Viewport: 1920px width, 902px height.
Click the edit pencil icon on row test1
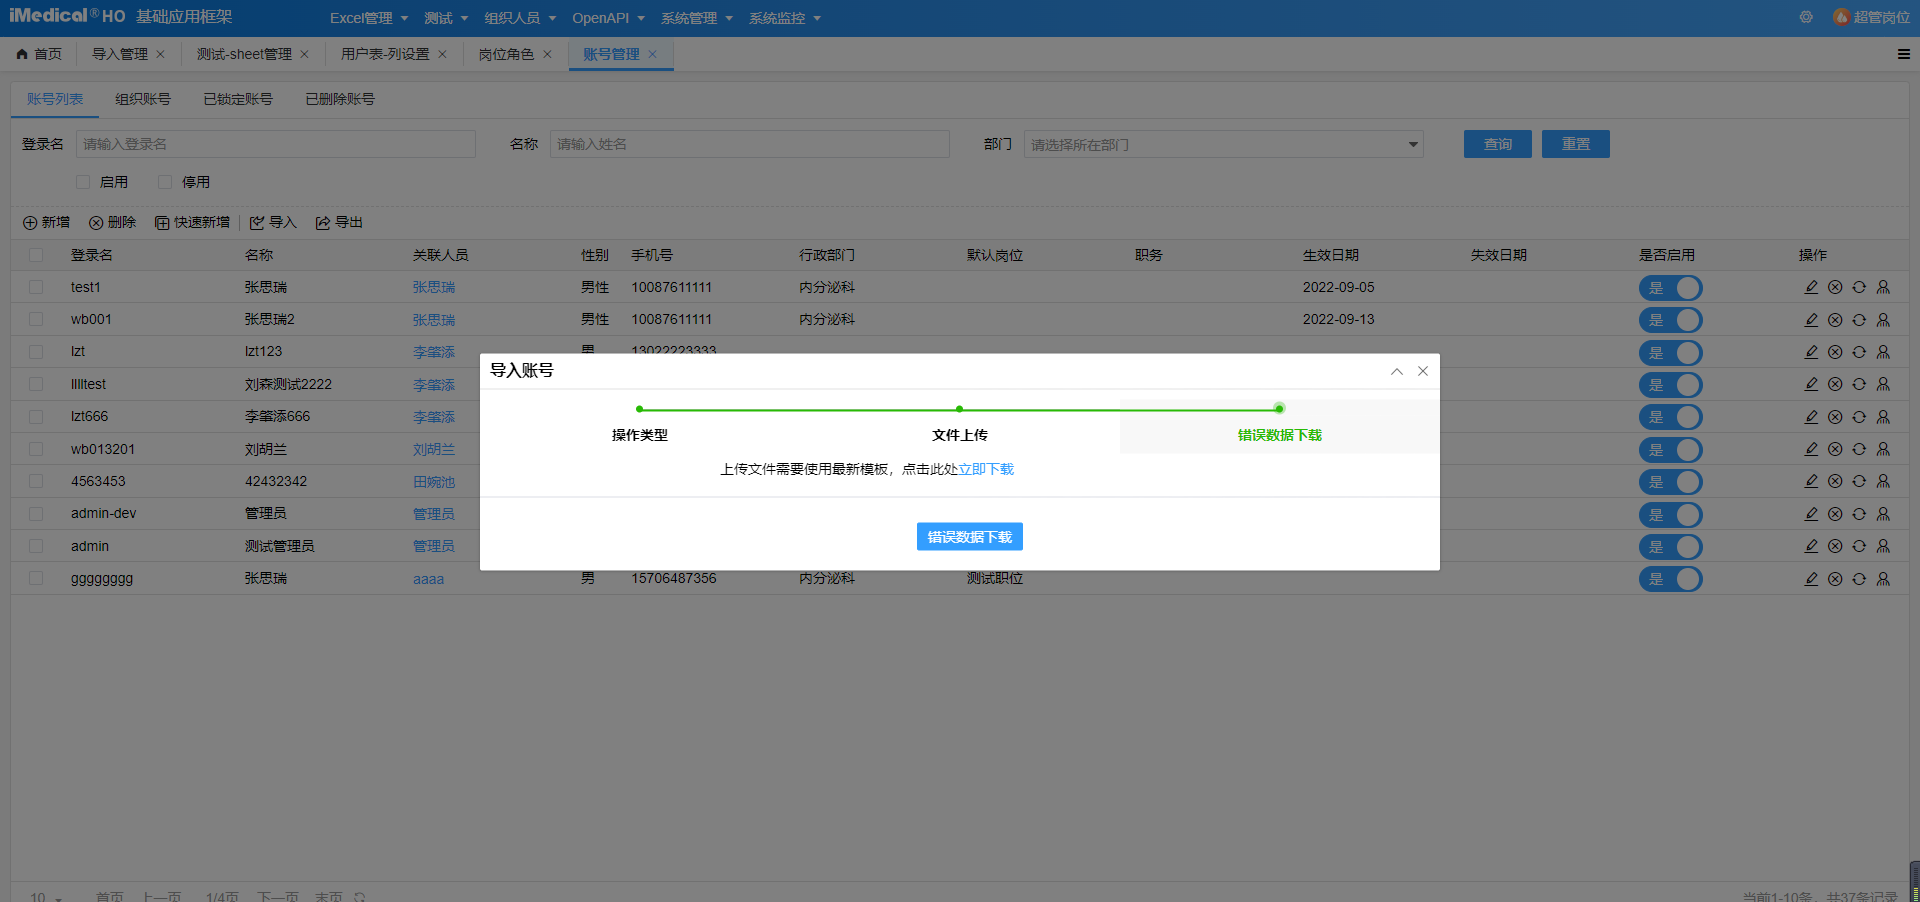click(x=1810, y=287)
